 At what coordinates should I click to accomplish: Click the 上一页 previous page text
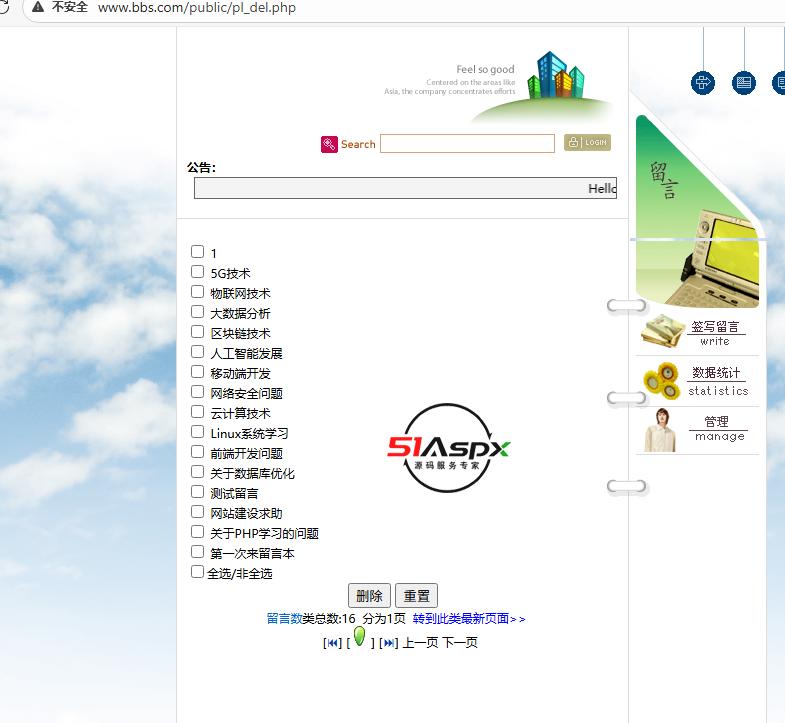(x=421, y=643)
